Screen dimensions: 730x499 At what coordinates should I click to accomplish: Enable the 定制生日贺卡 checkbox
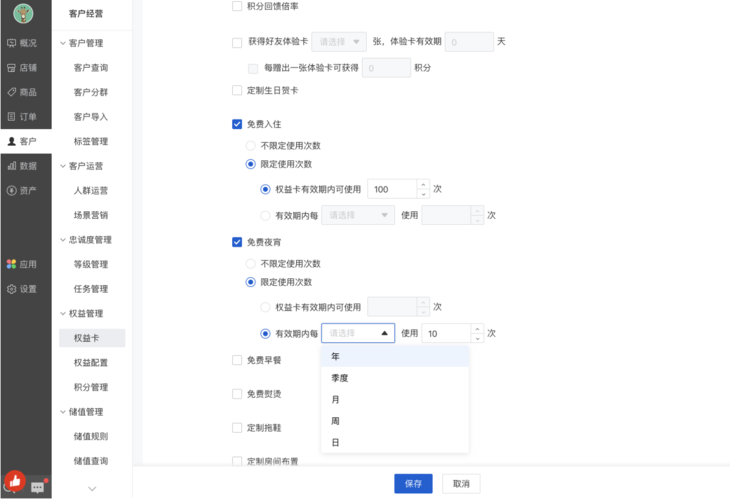[237, 90]
